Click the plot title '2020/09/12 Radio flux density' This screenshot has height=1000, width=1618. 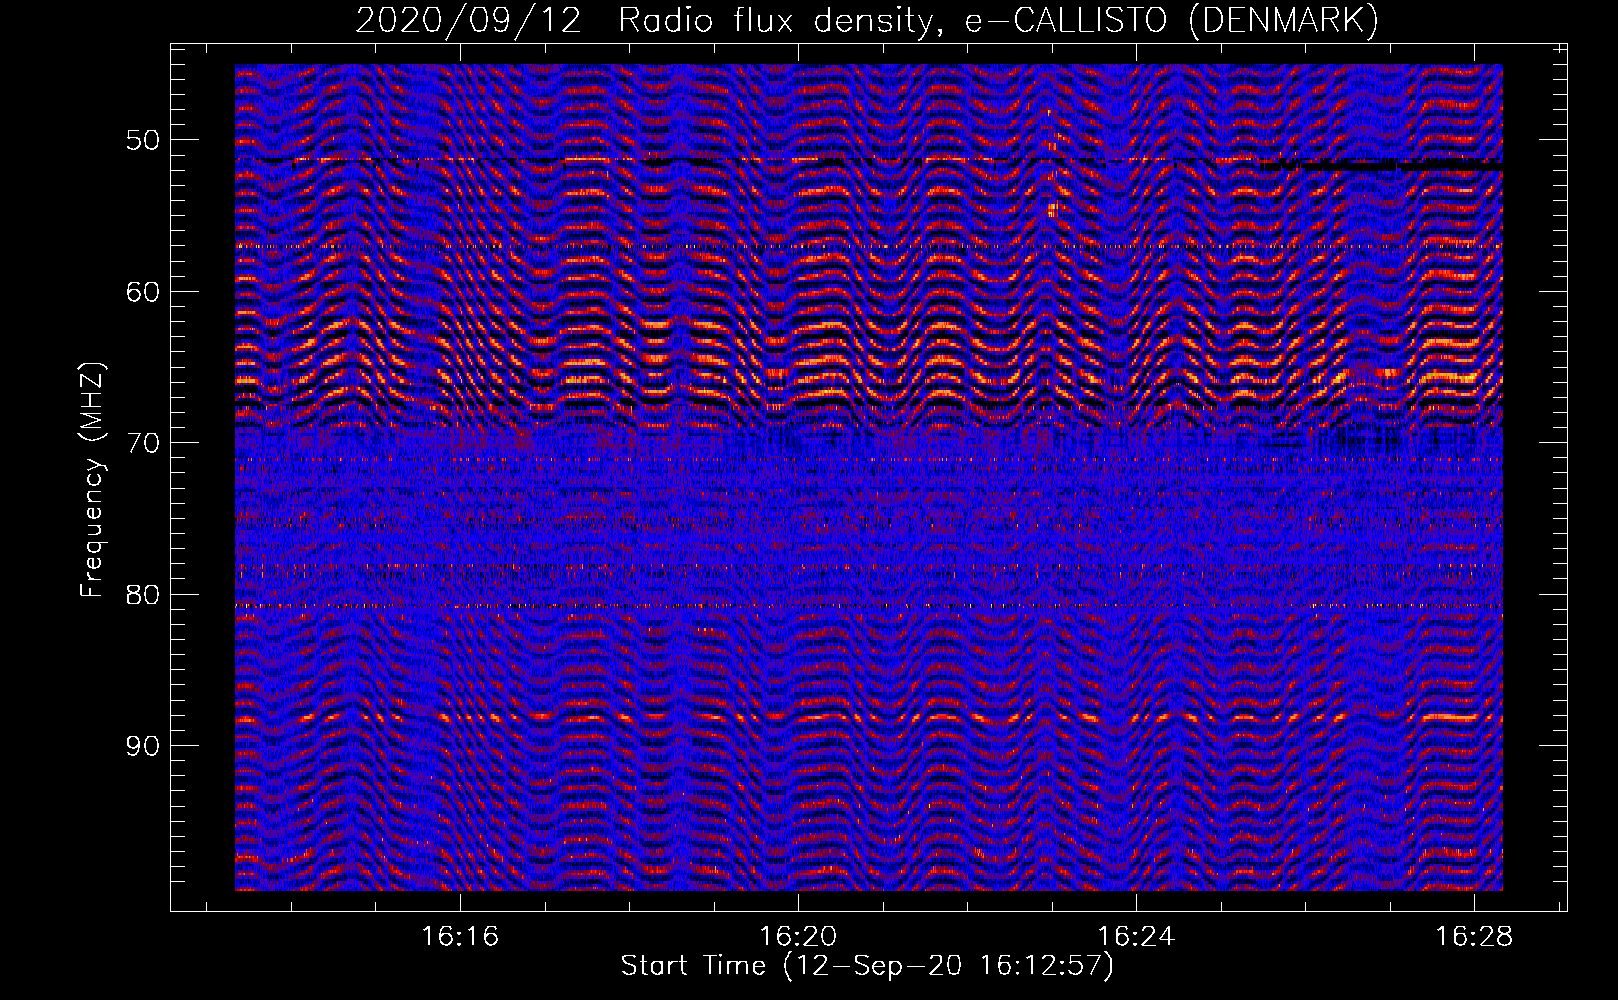click(x=648, y=20)
